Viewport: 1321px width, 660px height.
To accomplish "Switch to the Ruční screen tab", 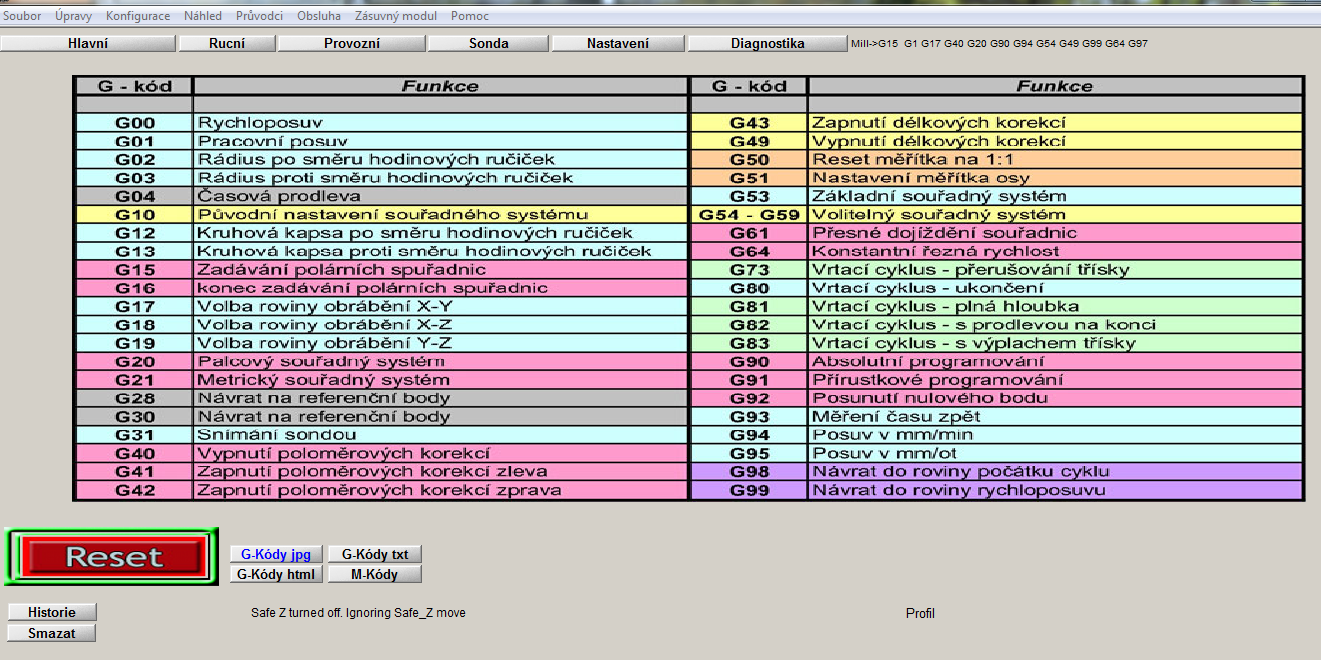I will click(227, 44).
